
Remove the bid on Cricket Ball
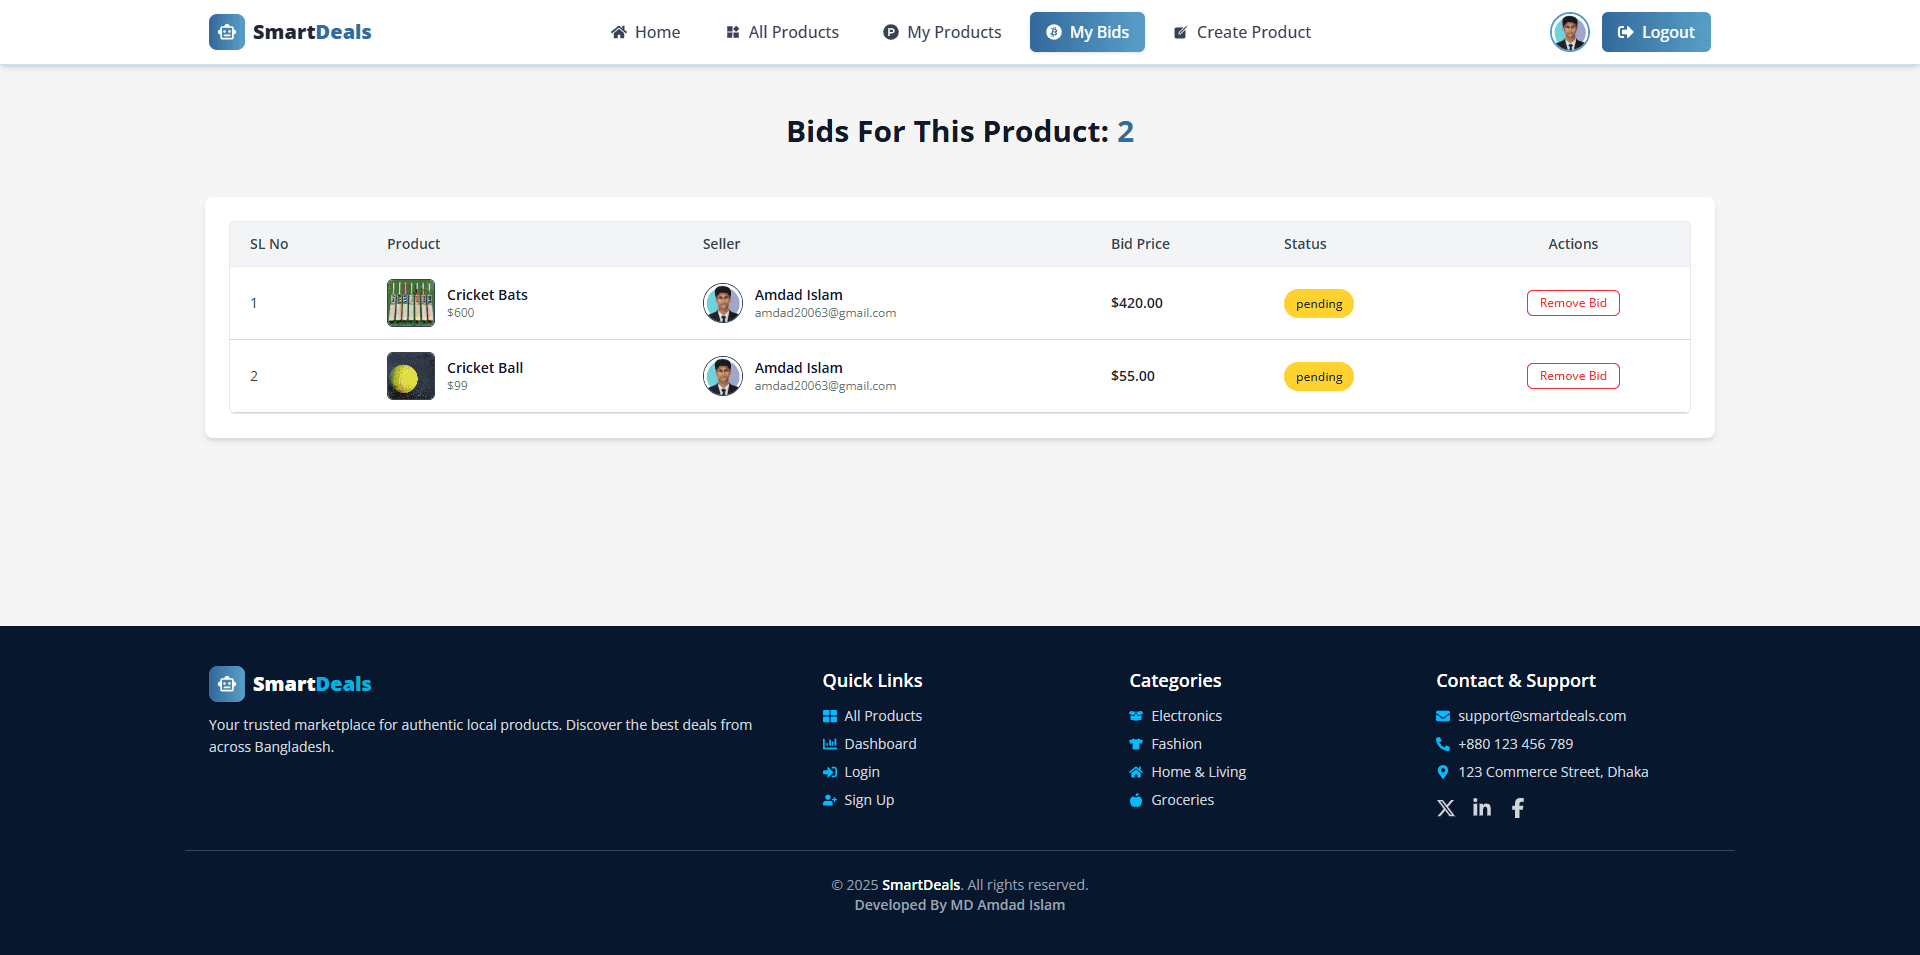(1573, 376)
